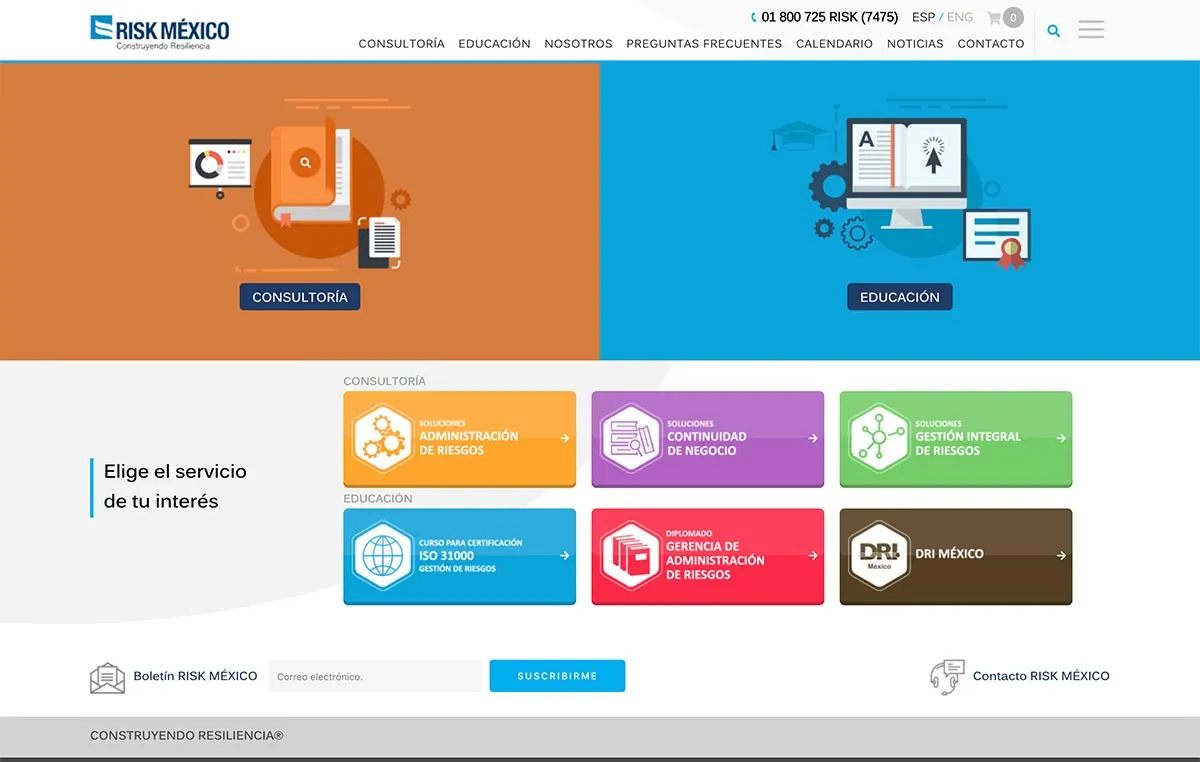Image resolution: width=1200 pixels, height=762 pixels.
Task: Select NOSOTROS in the menu bar
Action: pyautogui.click(x=578, y=44)
